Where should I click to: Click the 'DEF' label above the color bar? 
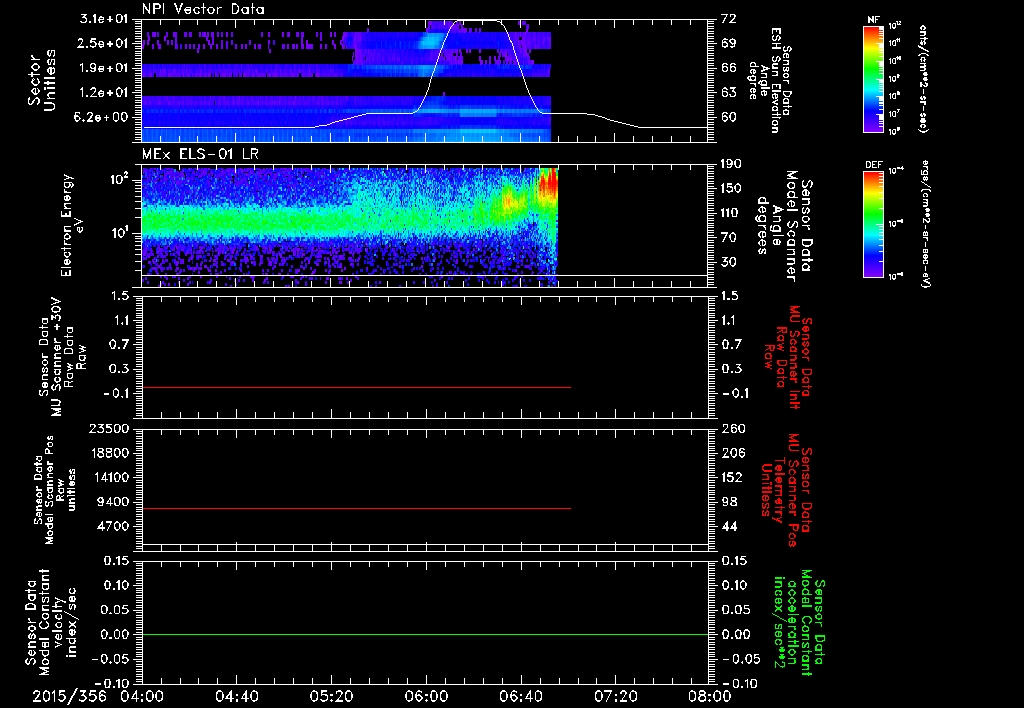(874, 165)
